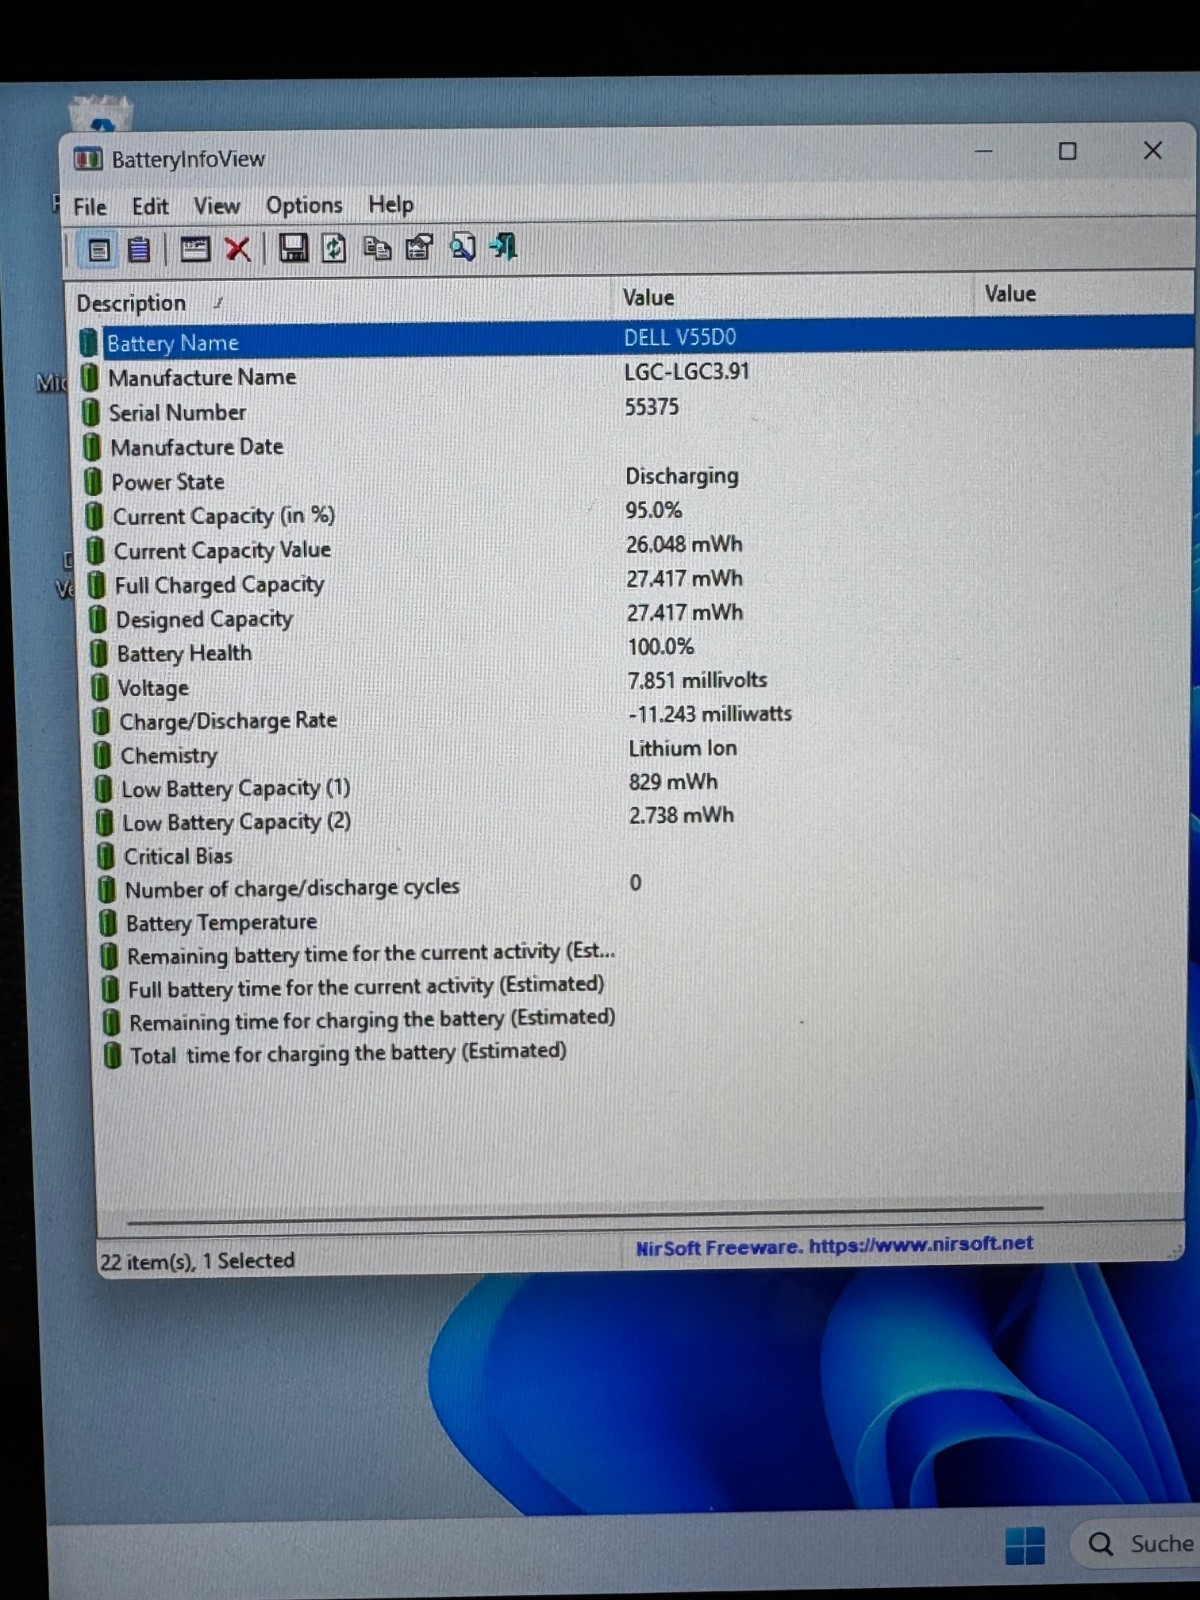Select the Full Charged Capacity row label

pyautogui.click(x=219, y=585)
